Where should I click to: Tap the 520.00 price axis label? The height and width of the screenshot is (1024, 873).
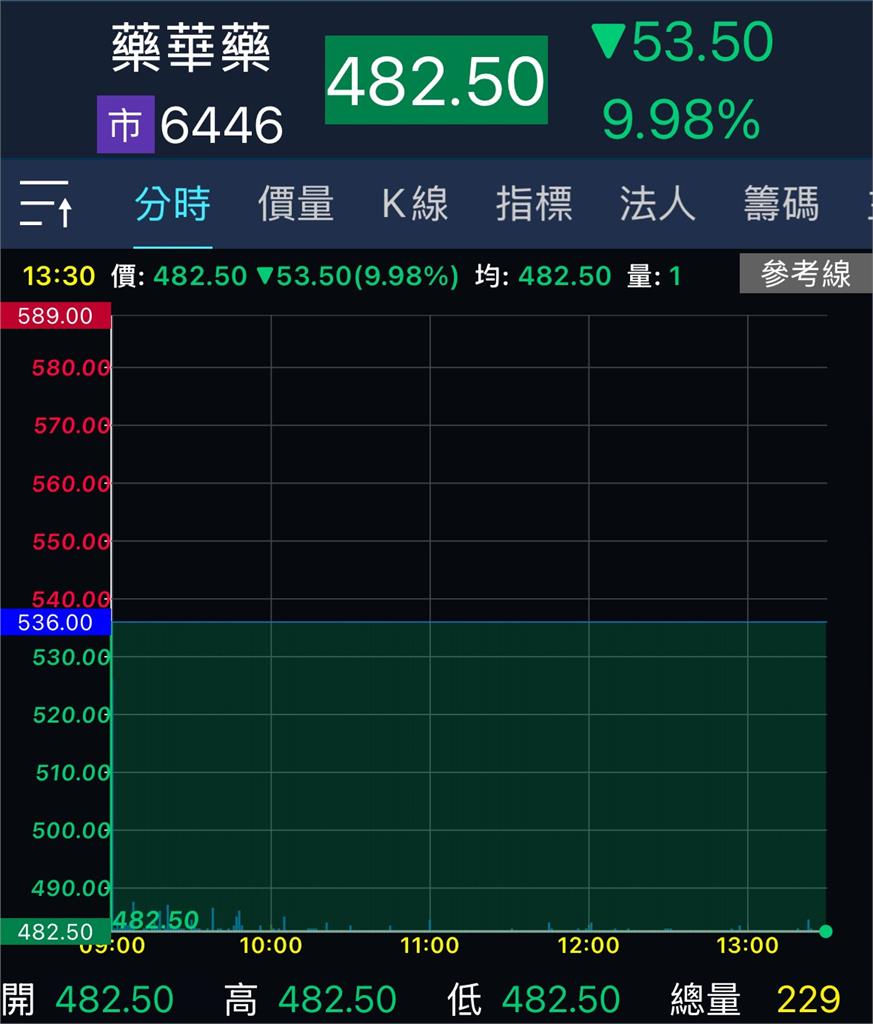(x=71, y=715)
